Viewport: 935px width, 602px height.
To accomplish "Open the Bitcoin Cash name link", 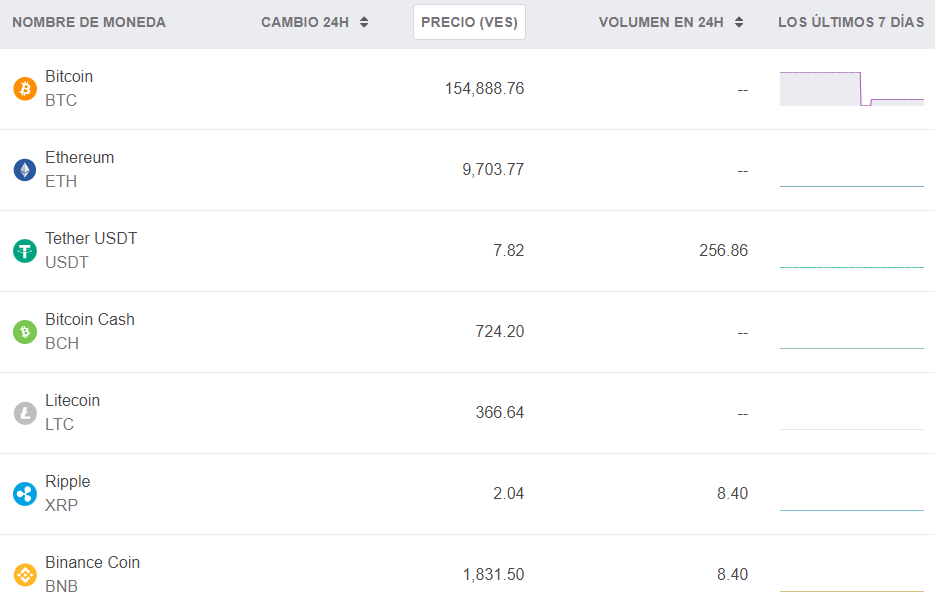I will pos(90,320).
